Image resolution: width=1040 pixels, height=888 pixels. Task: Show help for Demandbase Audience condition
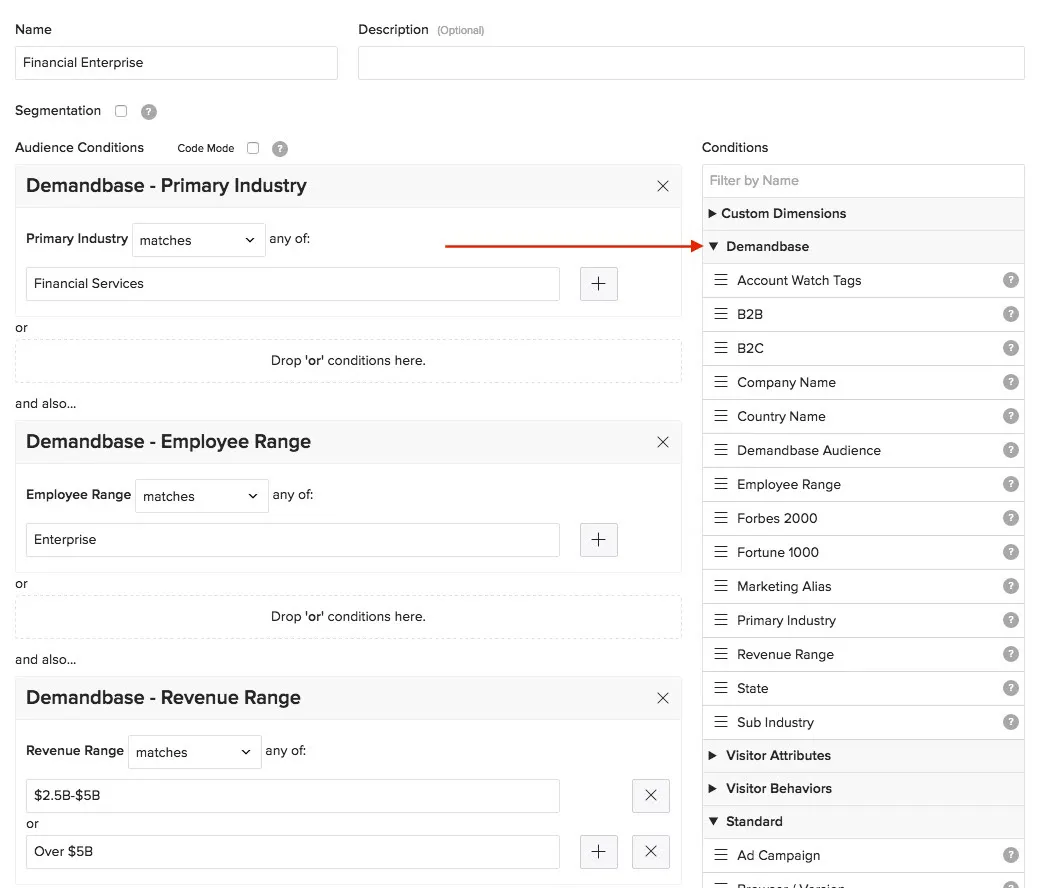click(1010, 450)
